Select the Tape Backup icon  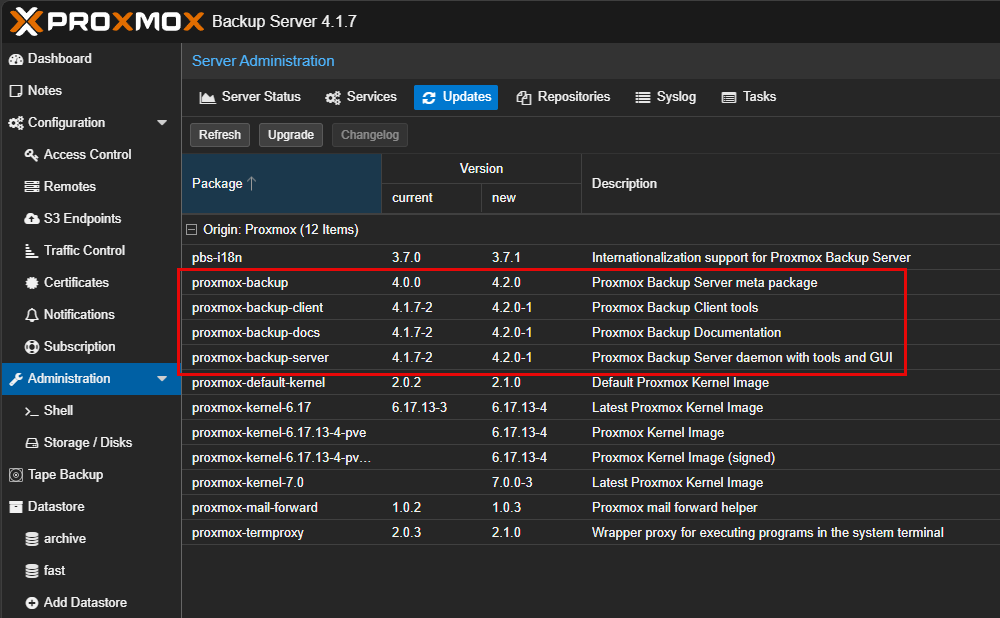(x=16, y=475)
